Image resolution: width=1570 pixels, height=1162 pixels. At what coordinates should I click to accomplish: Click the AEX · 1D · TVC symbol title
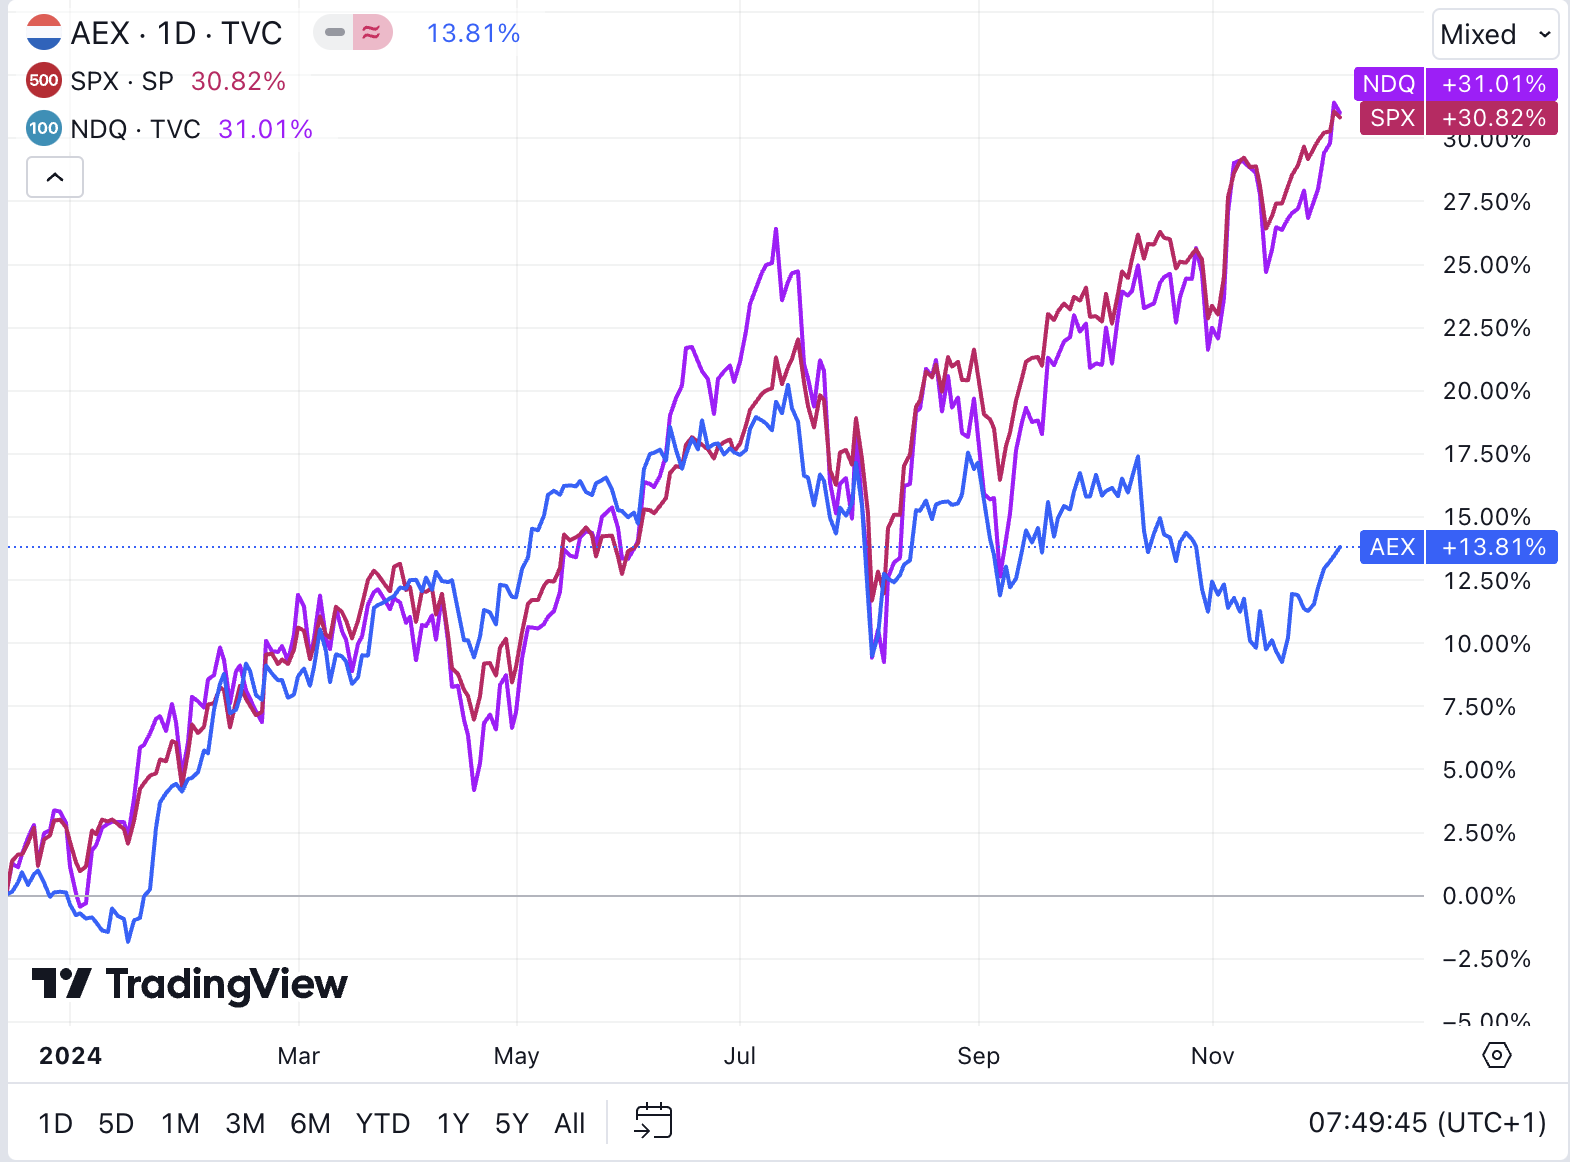[x=177, y=33]
